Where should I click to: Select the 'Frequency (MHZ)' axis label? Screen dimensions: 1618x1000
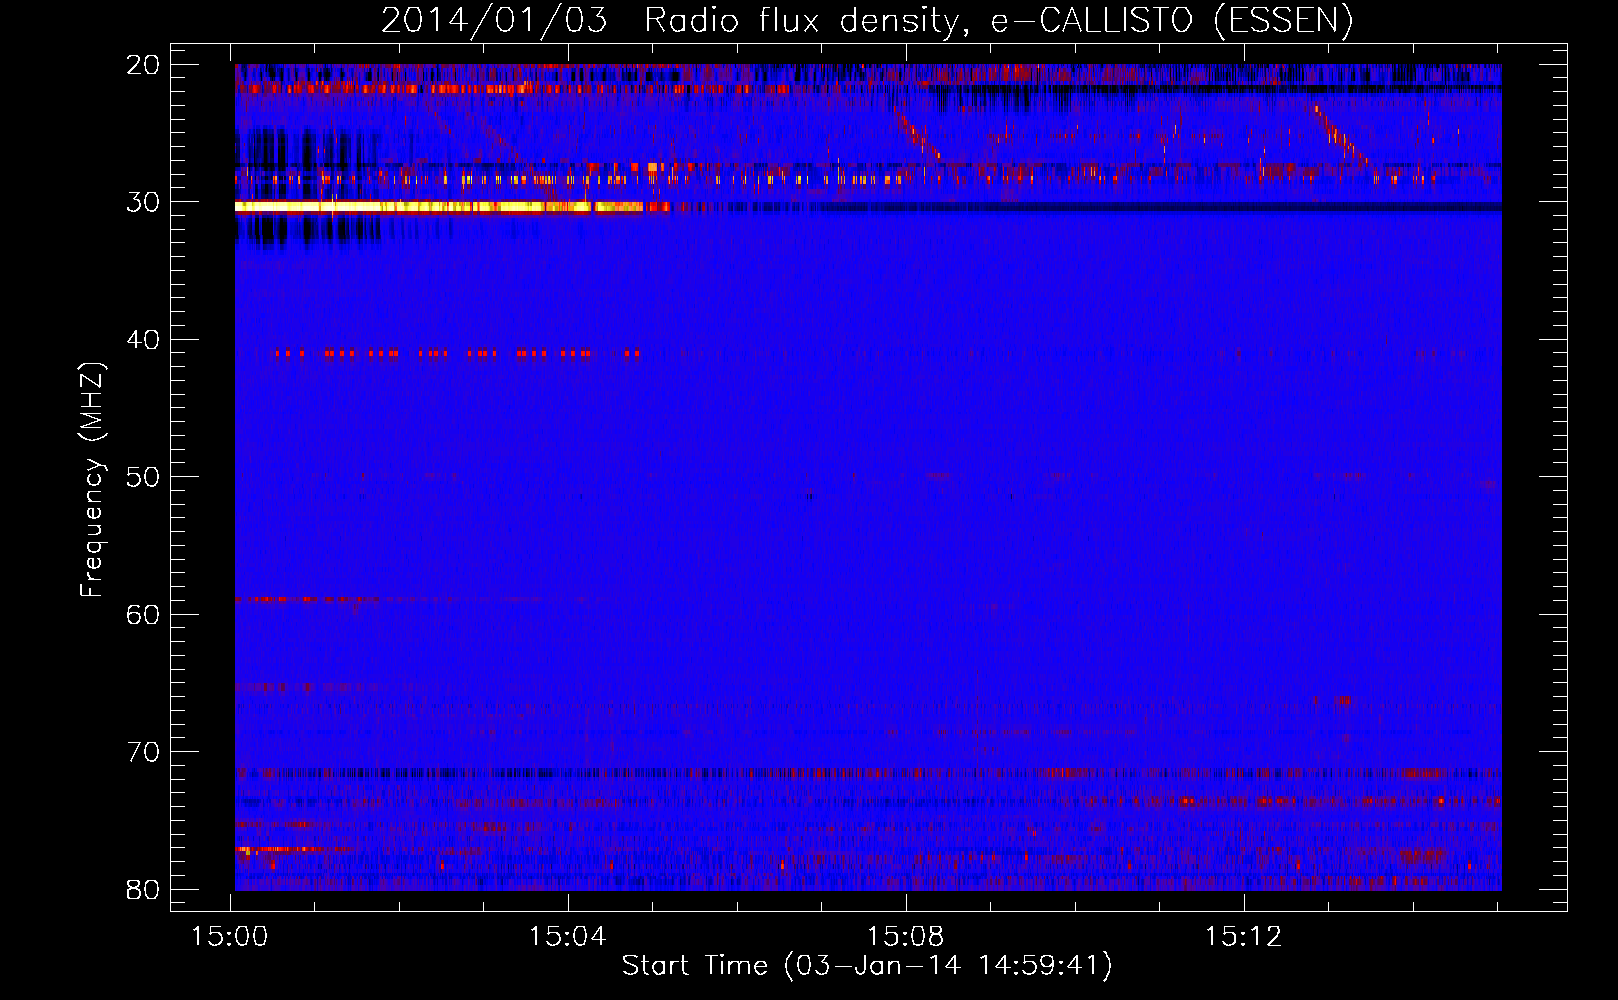[x=92, y=480]
